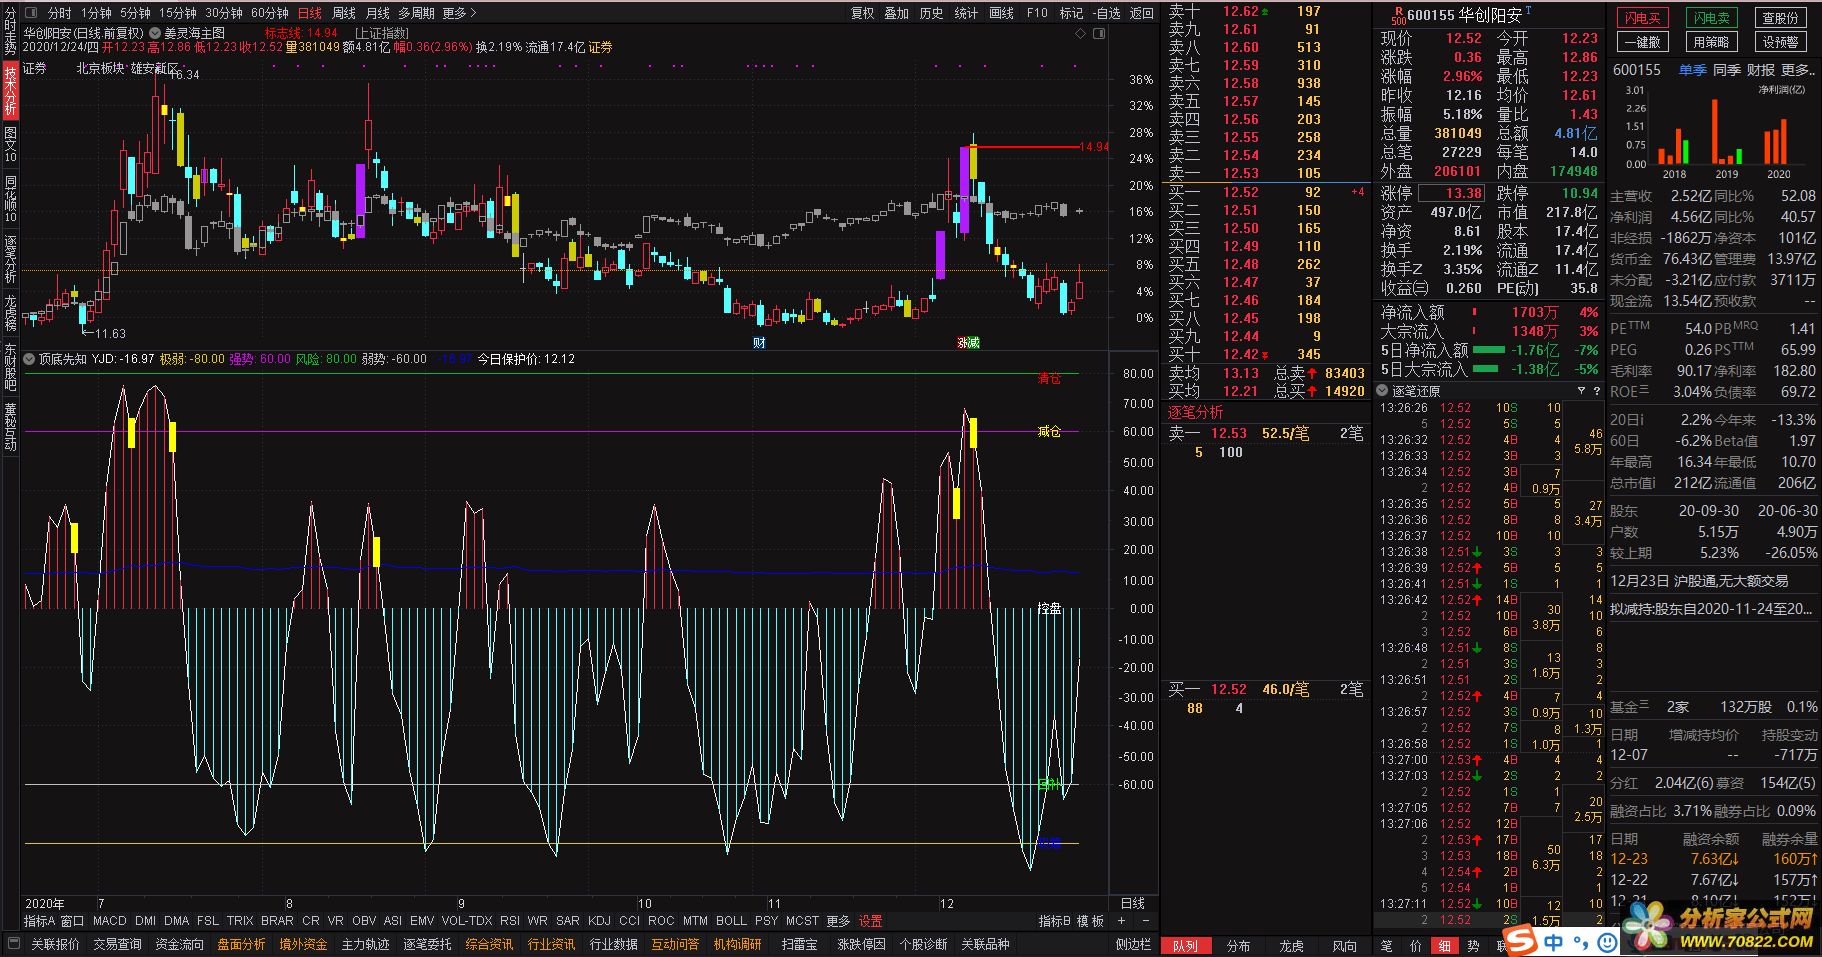The image size is (1822, 957).
Task: Open 历史 history tool
Action: coord(932,13)
